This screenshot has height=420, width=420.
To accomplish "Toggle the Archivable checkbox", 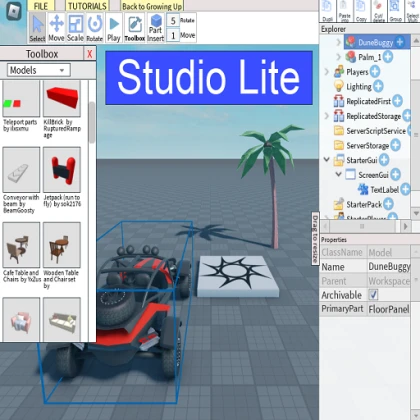I will (x=373, y=295).
